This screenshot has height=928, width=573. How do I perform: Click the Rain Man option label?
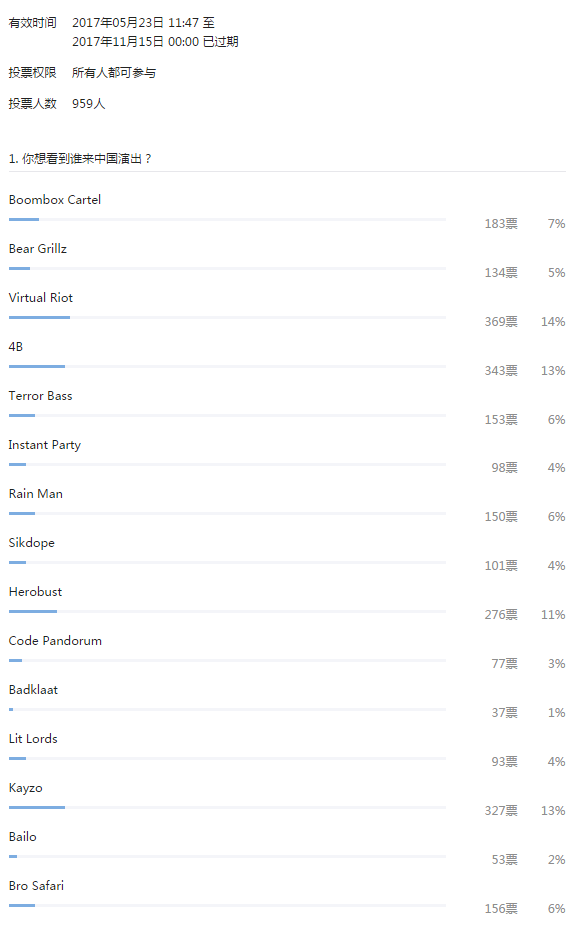36,494
